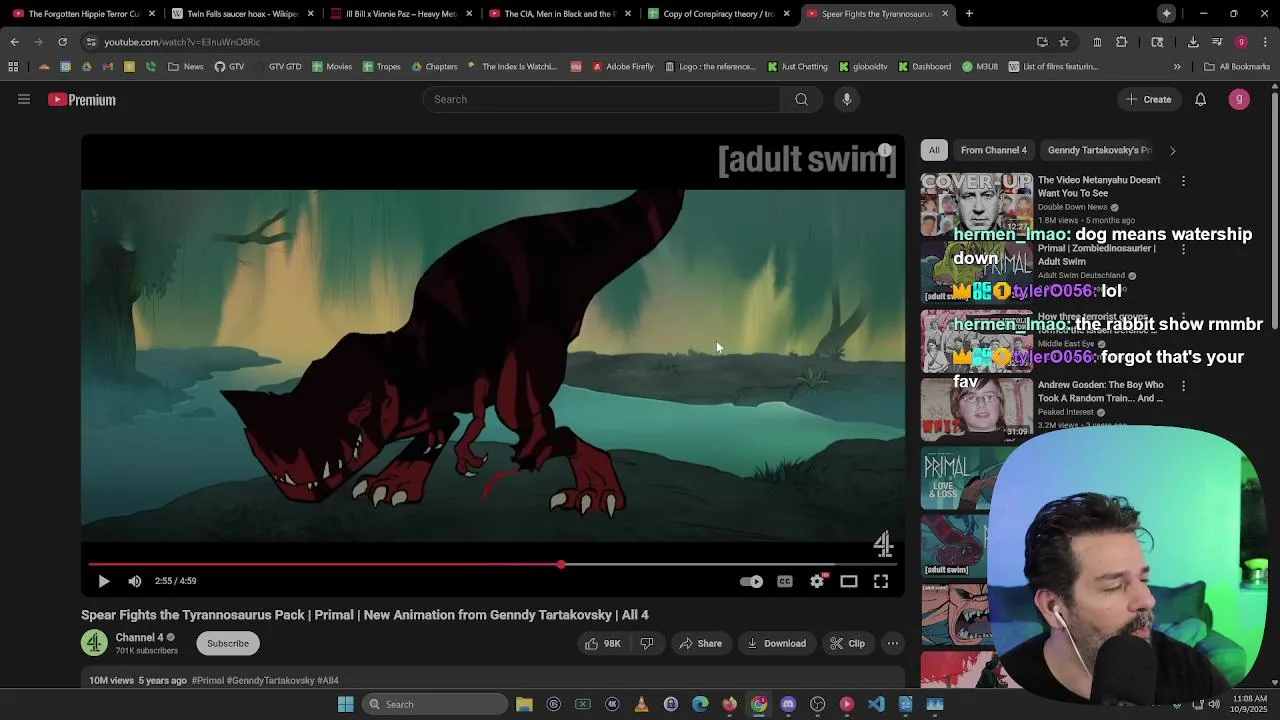Open browser extensions puzzle icon
Viewport: 1280px width, 720px height.
[x=1121, y=42]
